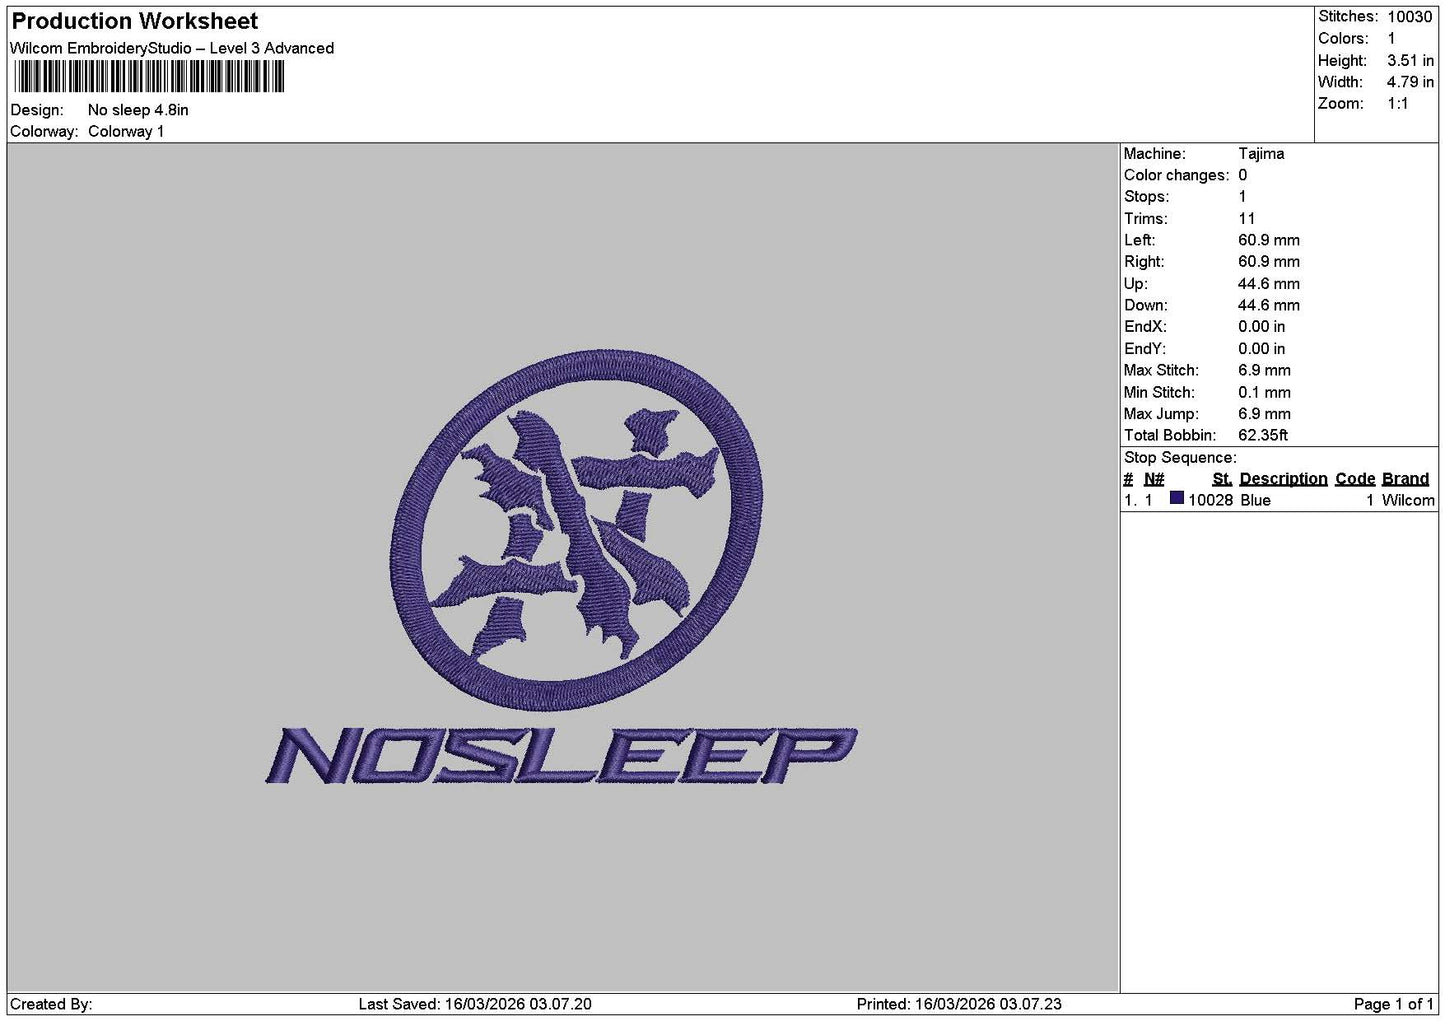Click the 'Stops:' label
Viewport: 1445px width, 1021px height.
[1146, 196]
